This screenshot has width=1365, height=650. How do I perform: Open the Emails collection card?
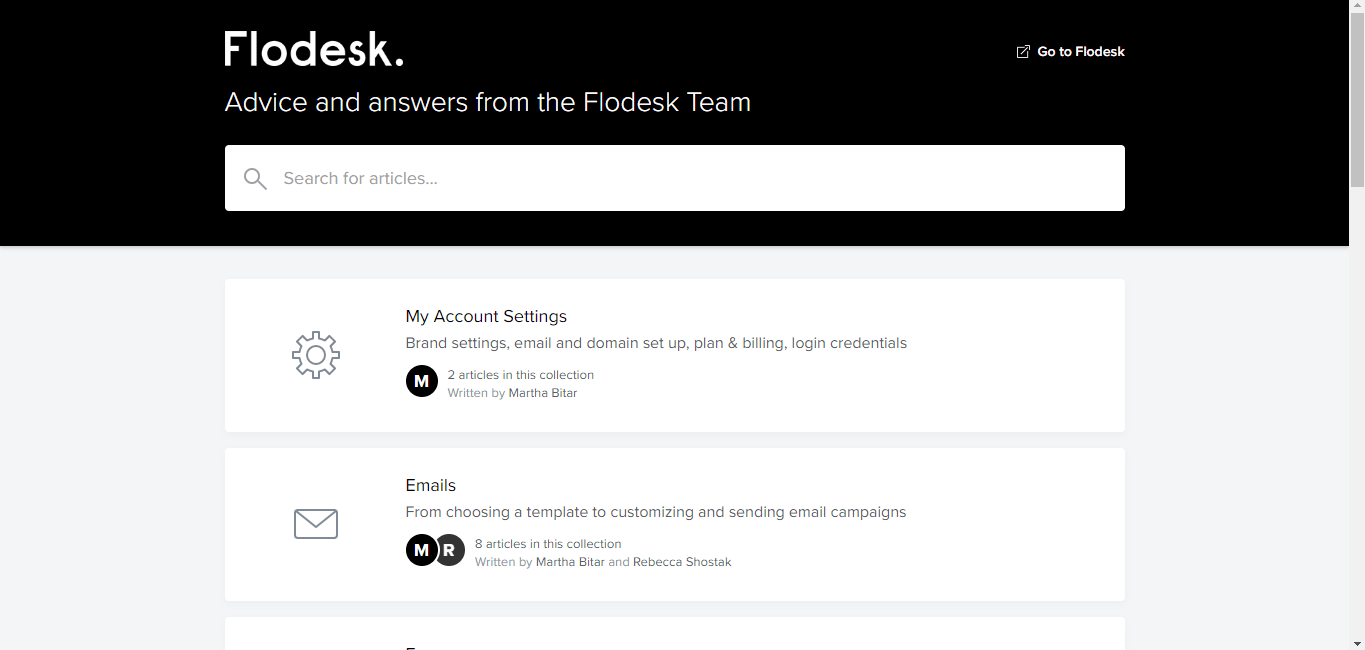(675, 524)
